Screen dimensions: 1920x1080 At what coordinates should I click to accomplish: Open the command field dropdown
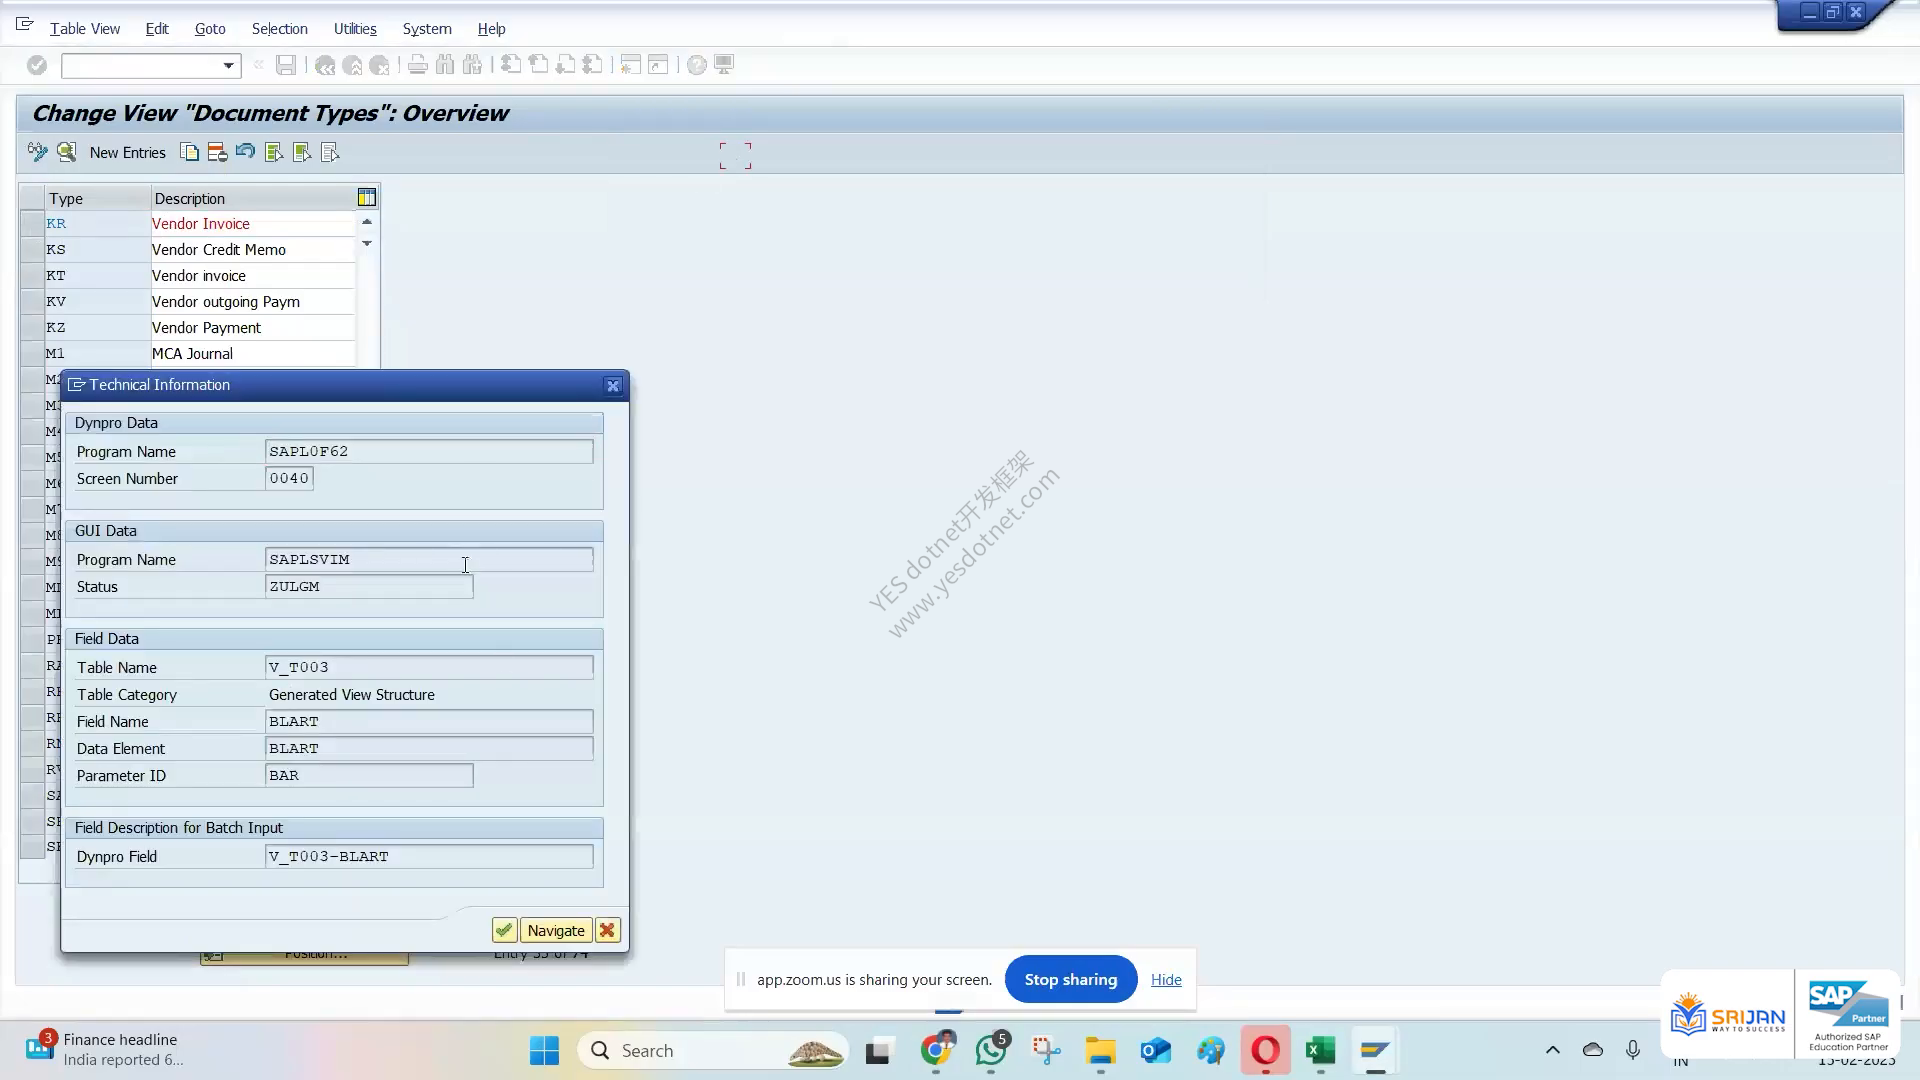pos(229,66)
